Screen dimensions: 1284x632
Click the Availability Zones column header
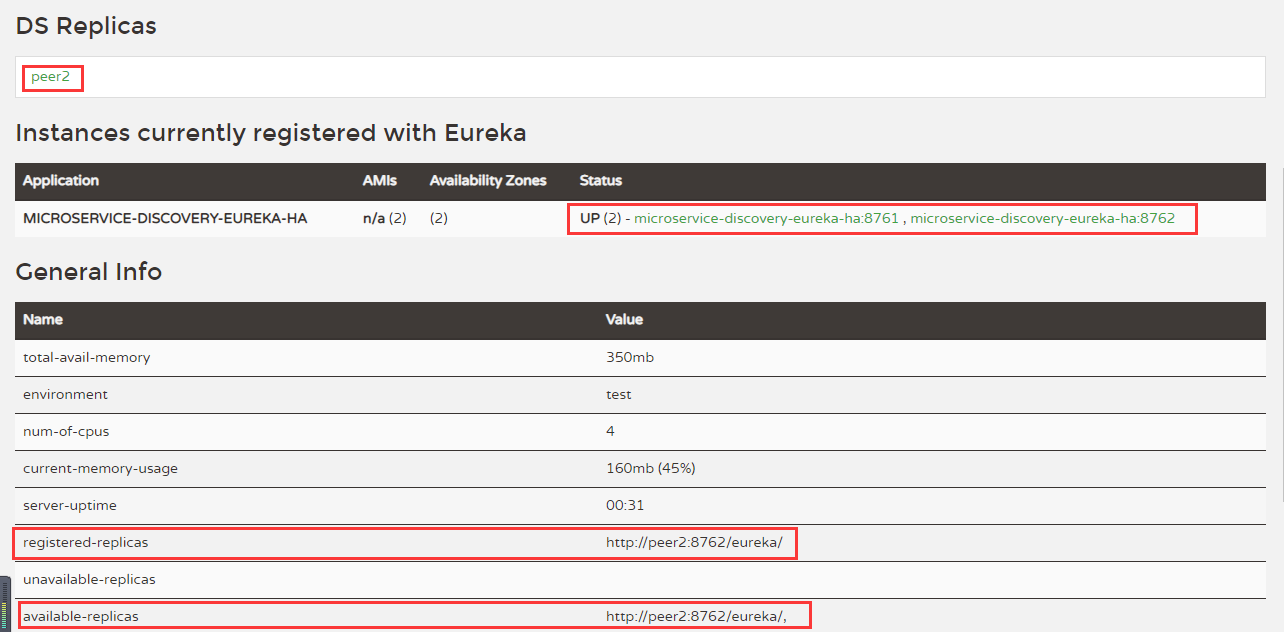click(488, 181)
